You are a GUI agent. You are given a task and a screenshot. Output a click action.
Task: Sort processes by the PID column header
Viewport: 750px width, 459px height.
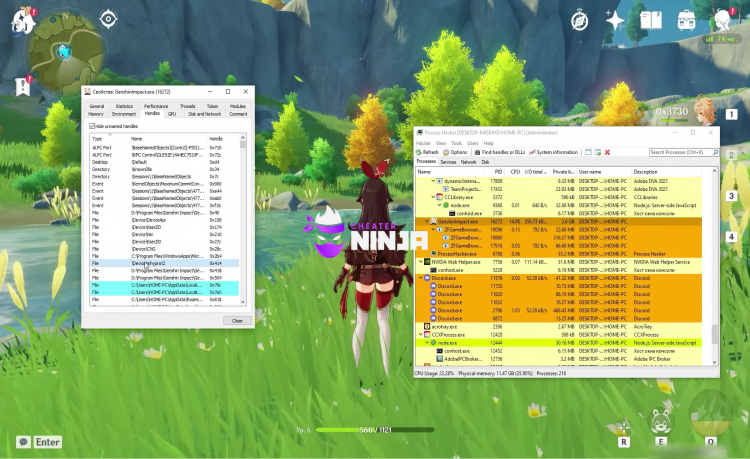pos(496,172)
